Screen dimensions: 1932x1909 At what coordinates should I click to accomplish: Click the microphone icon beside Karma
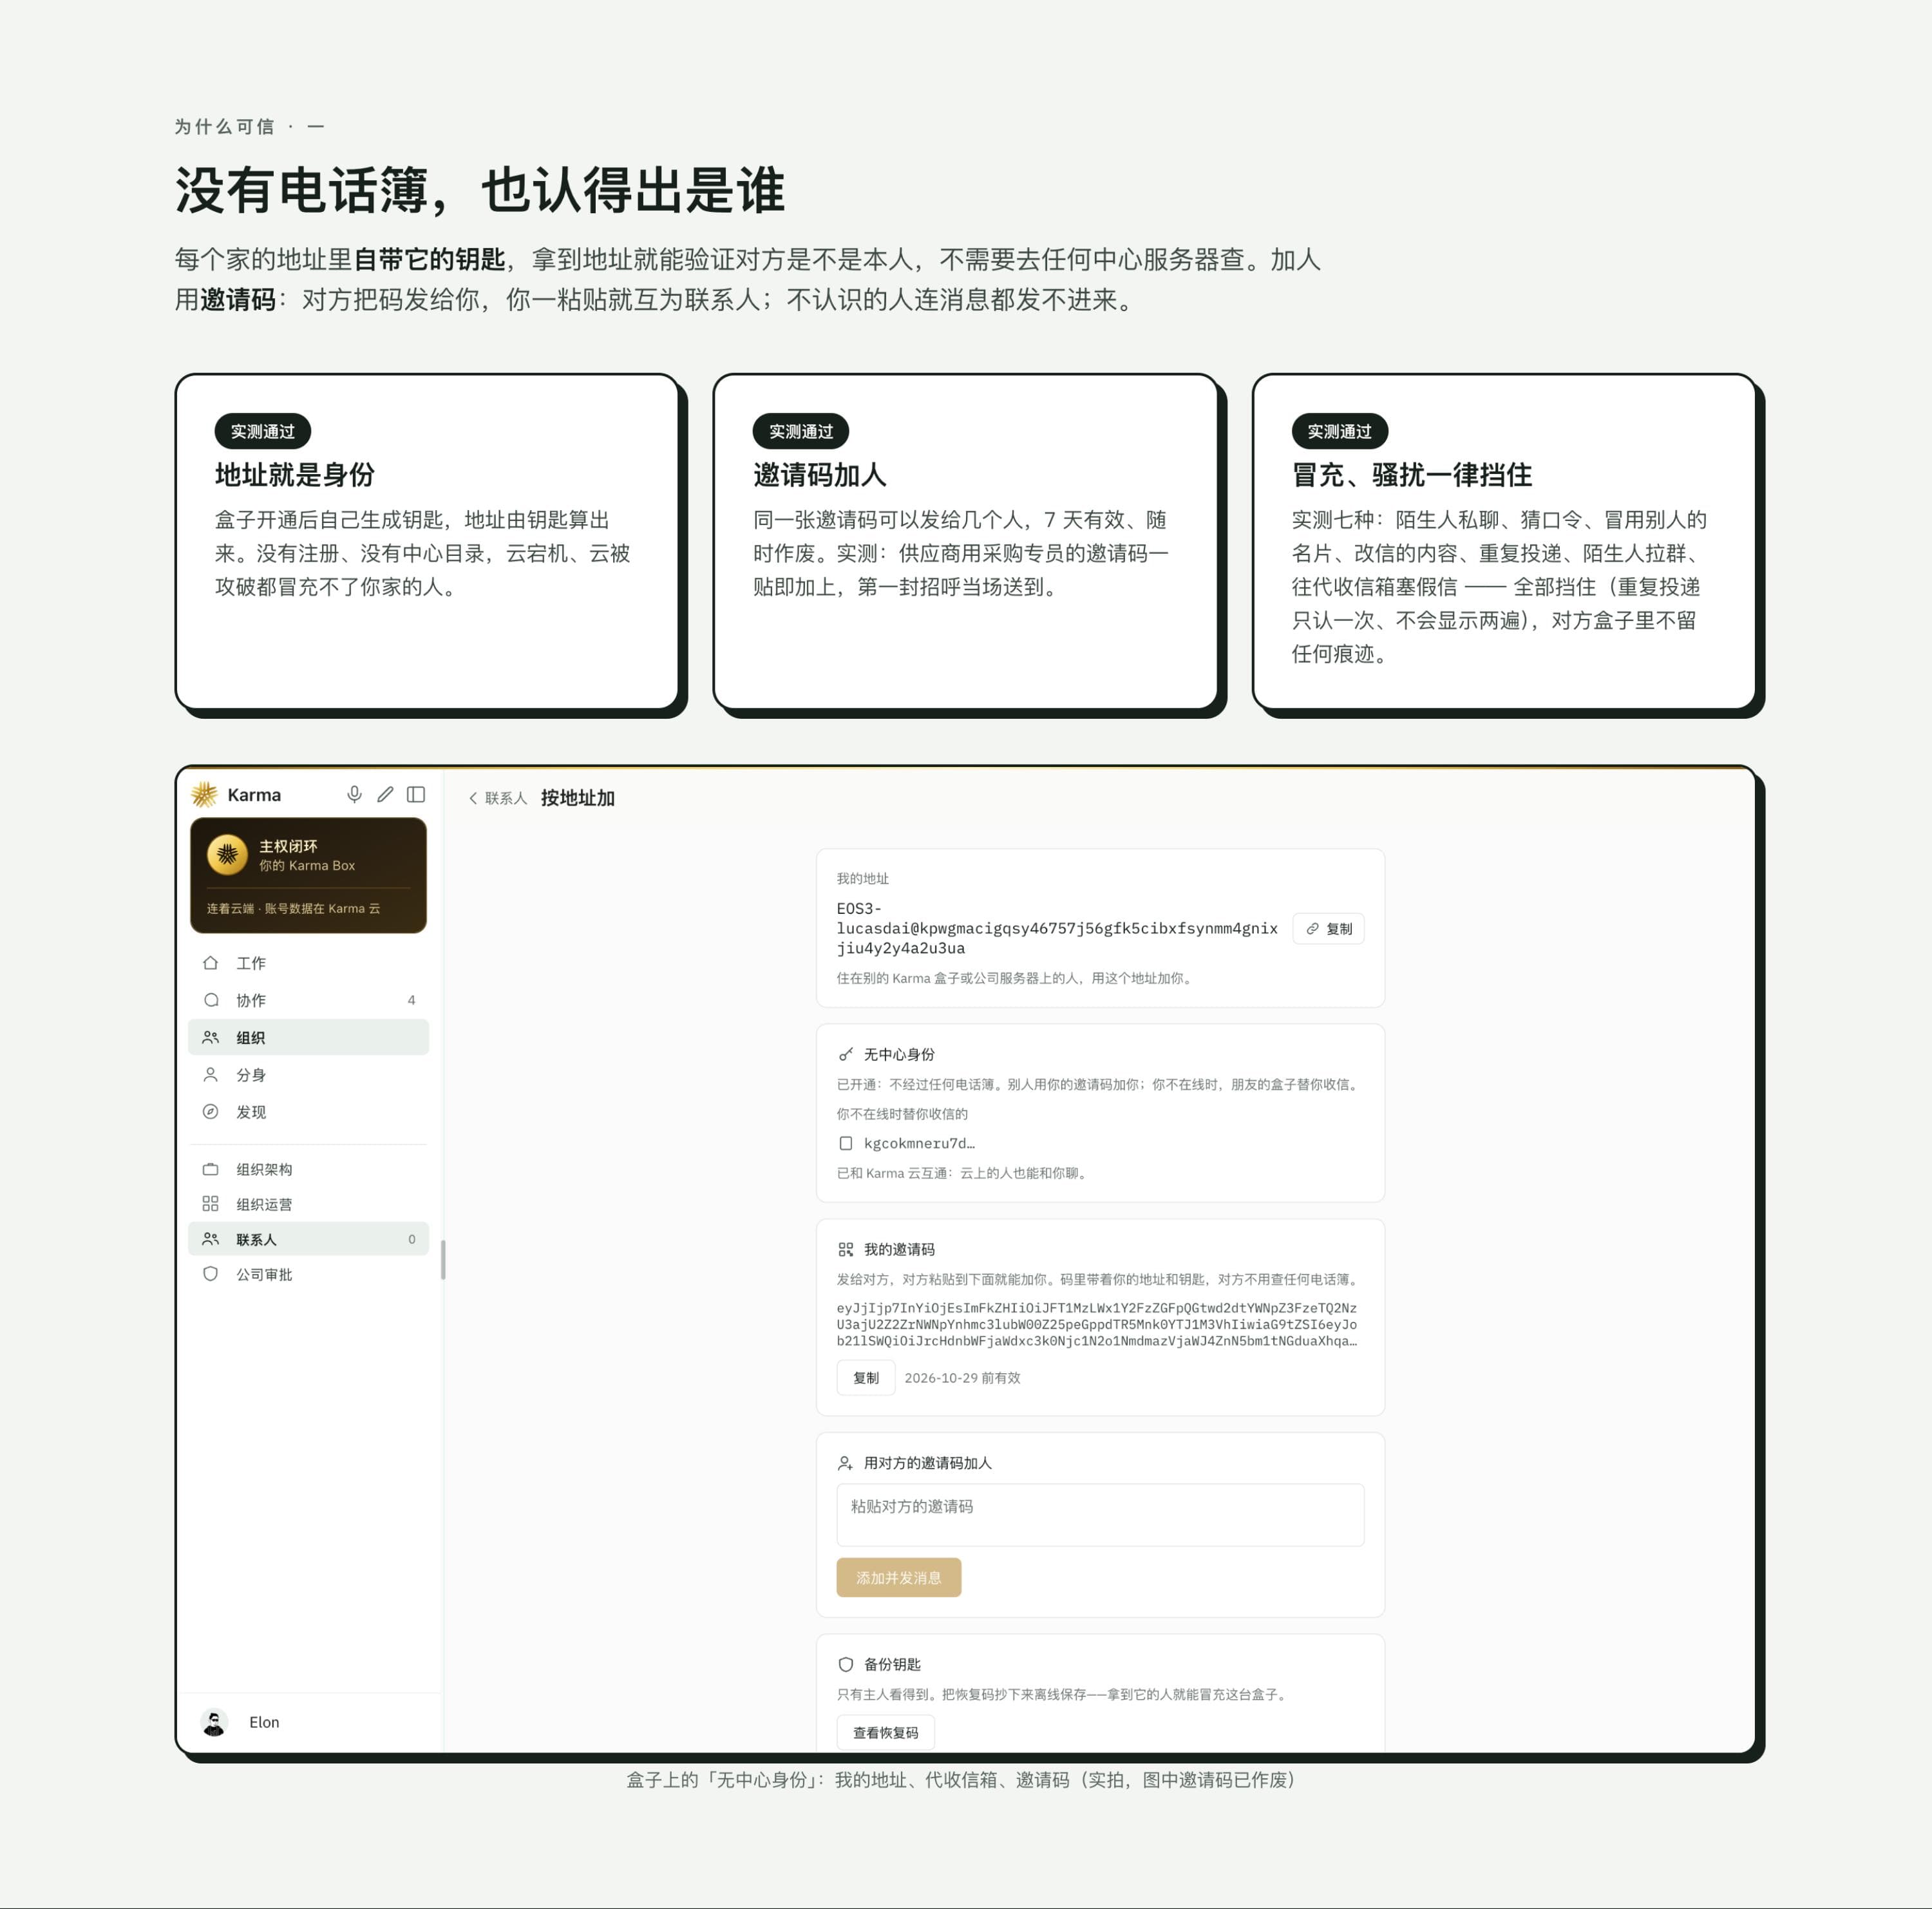(x=354, y=794)
